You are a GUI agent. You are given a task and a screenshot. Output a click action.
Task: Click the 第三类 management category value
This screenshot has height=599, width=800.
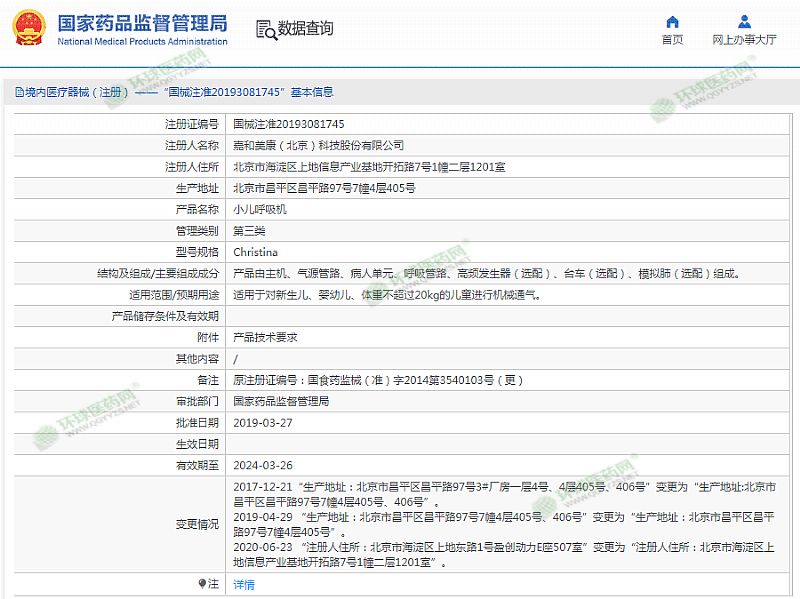click(249, 231)
